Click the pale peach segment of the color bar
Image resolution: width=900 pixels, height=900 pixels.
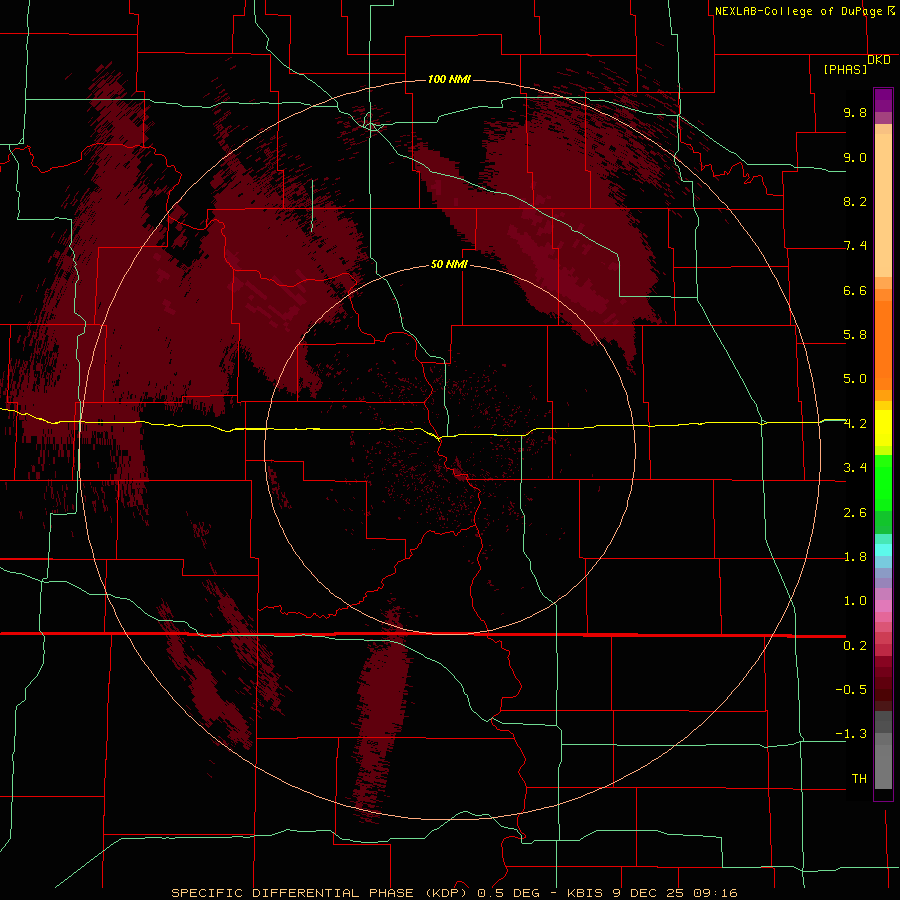tap(883, 205)
